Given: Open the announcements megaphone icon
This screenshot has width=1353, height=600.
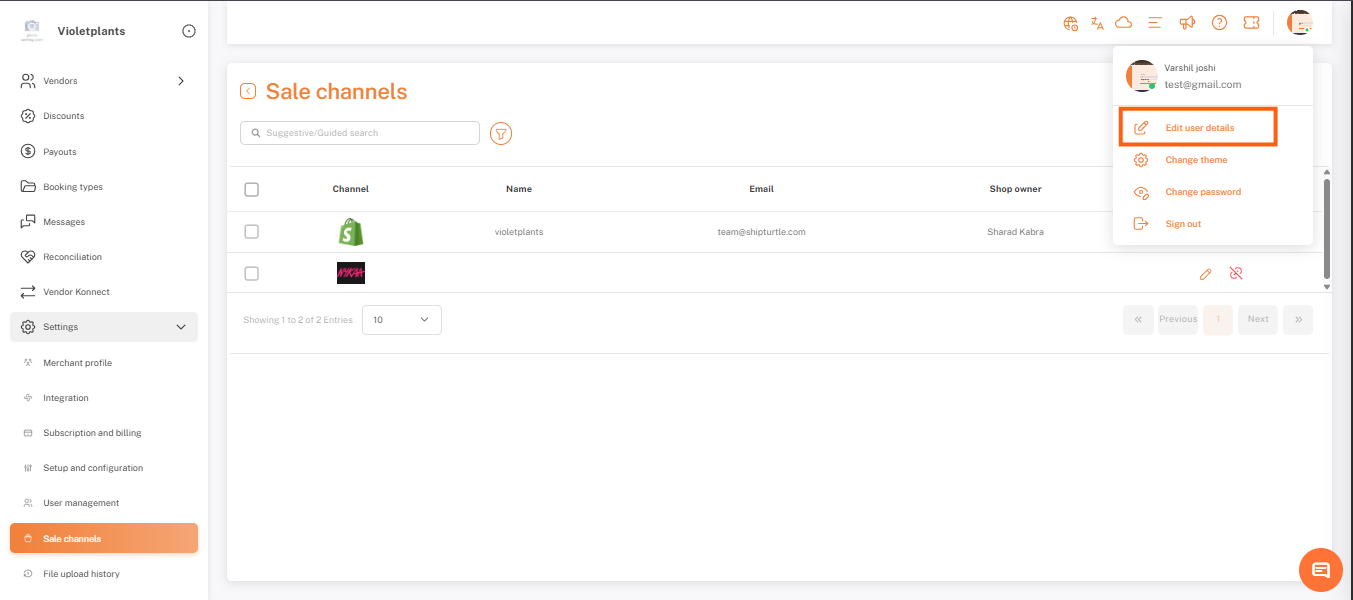Looking at the screenshot, I should coord(1187,23).
